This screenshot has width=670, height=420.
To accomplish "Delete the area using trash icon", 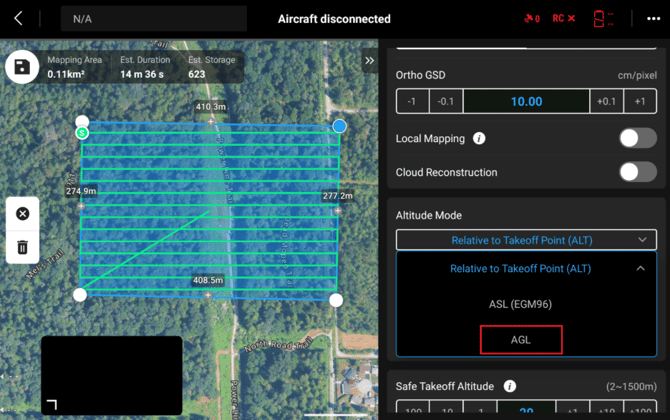I will click(x=23, y=246).
